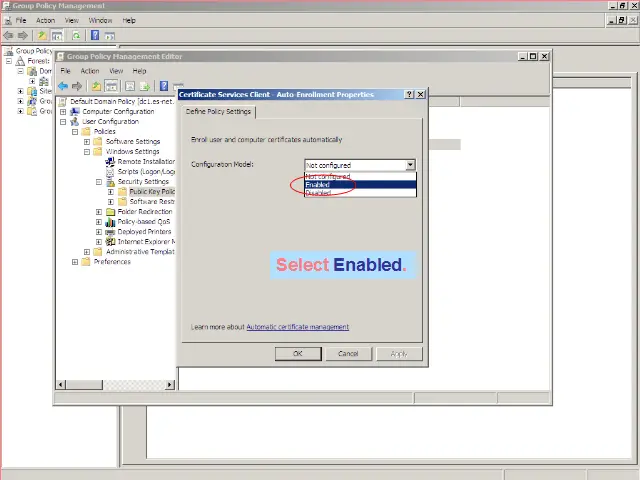
Task: Select the Policy-based QoS tree item
Action: point(143,222)
